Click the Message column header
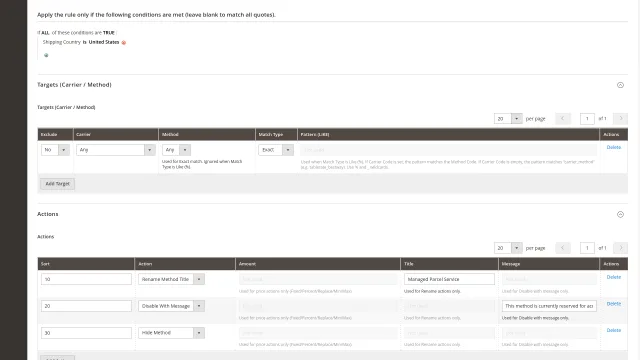 coord(549,264)
